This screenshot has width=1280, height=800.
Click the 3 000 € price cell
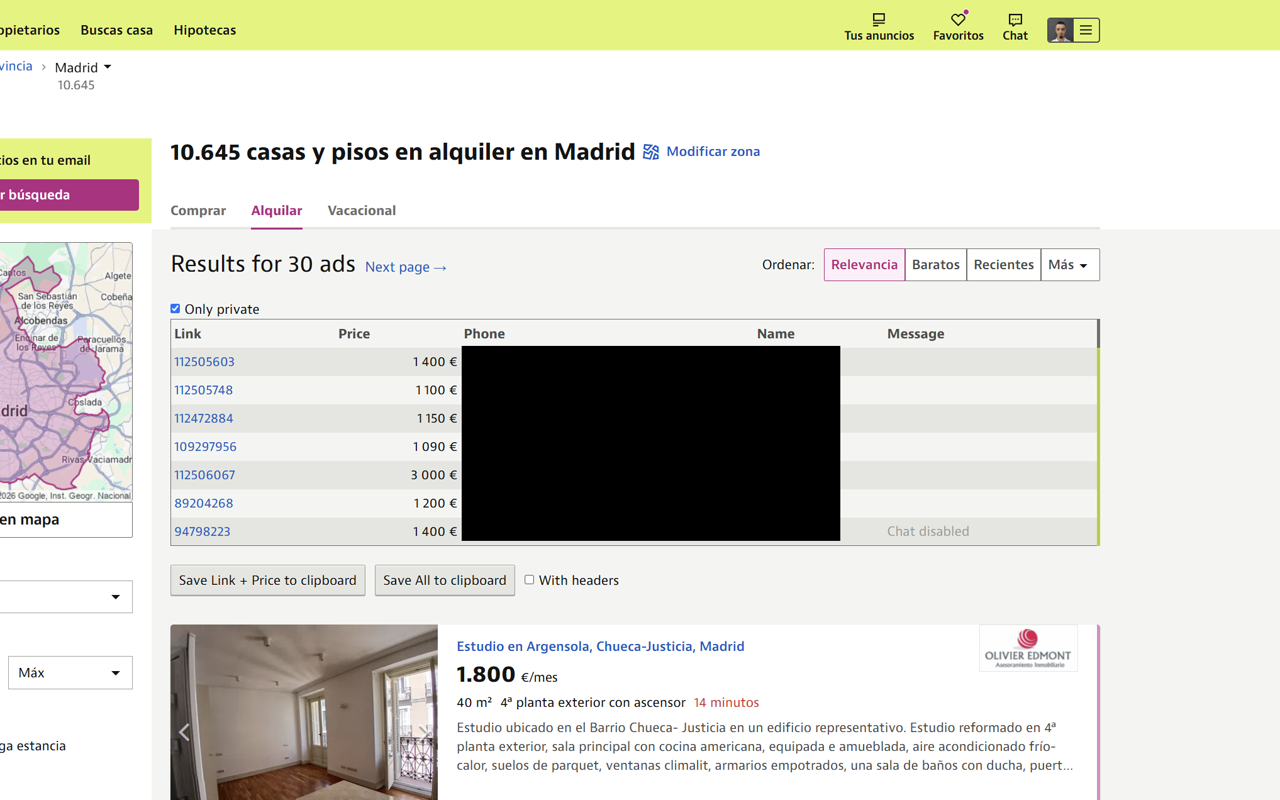[x=434, y=475]
